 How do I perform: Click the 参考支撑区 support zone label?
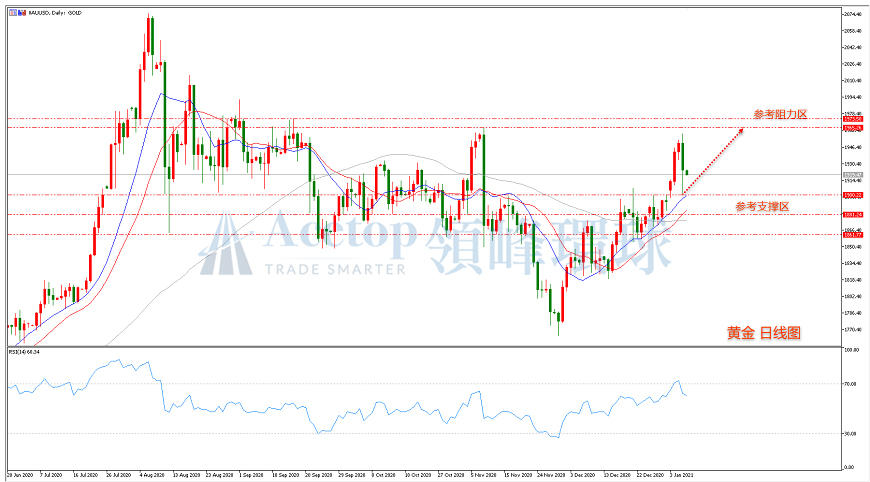762,206
